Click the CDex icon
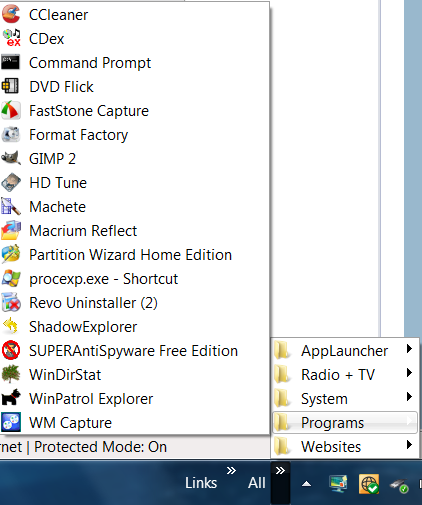The height and width of the screenshot is (505, 422). coord(11,39)
